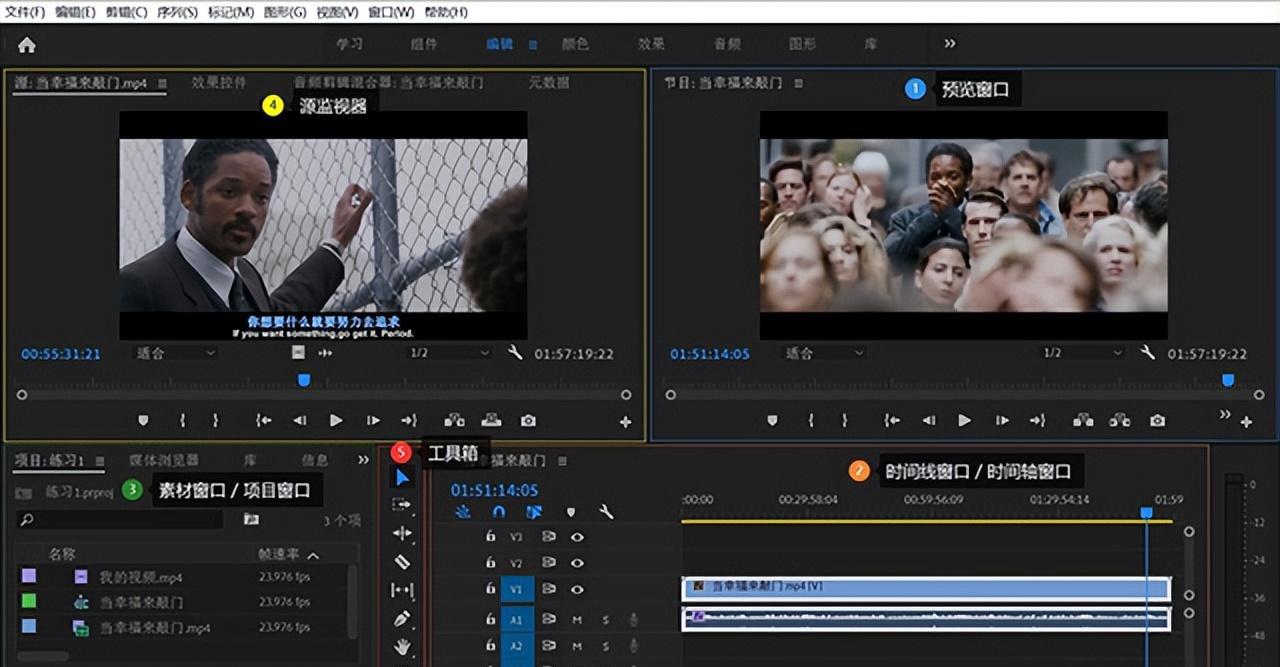
Task: Open Program Monitor wrench settings
Action: (1148, 353)
